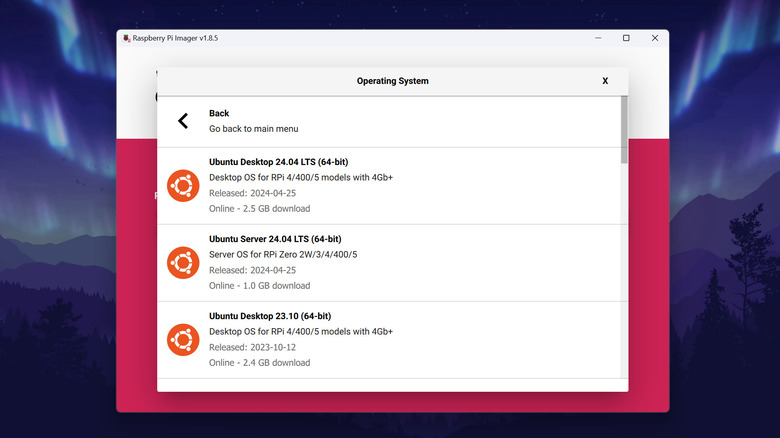Click 'Released: 2024-04-25' under Ubuntu Desktop 24.04
Screen dimensions: 780x438
[x=252, y=193]
